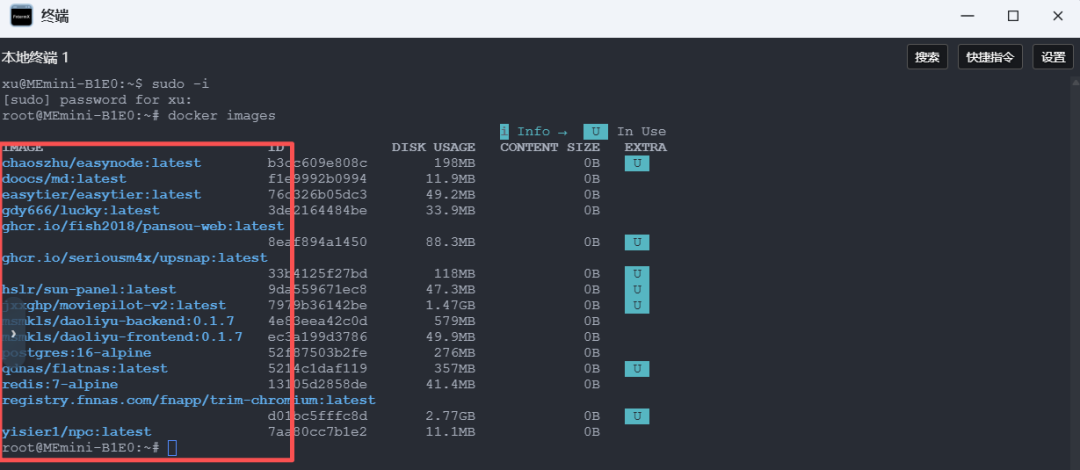Screen dimensions: 1080x470
Task: Click the EXTRA column header
Action: click(645, 147)
